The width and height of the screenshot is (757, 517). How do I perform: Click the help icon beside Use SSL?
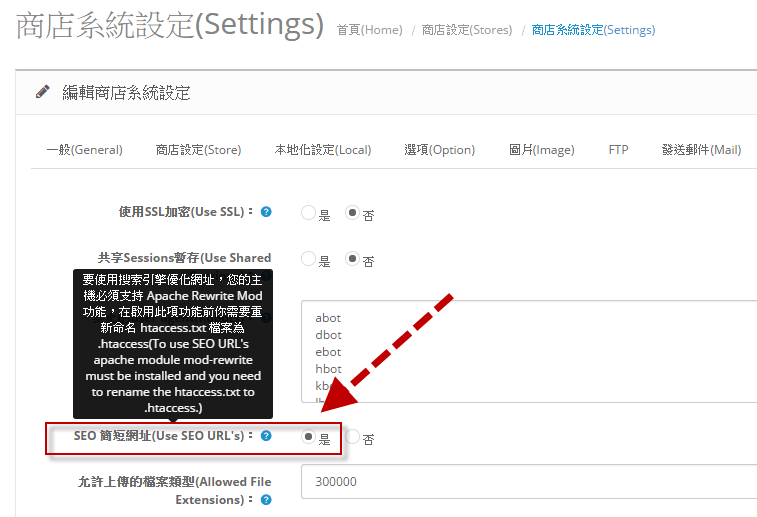[x=266, y=212]
